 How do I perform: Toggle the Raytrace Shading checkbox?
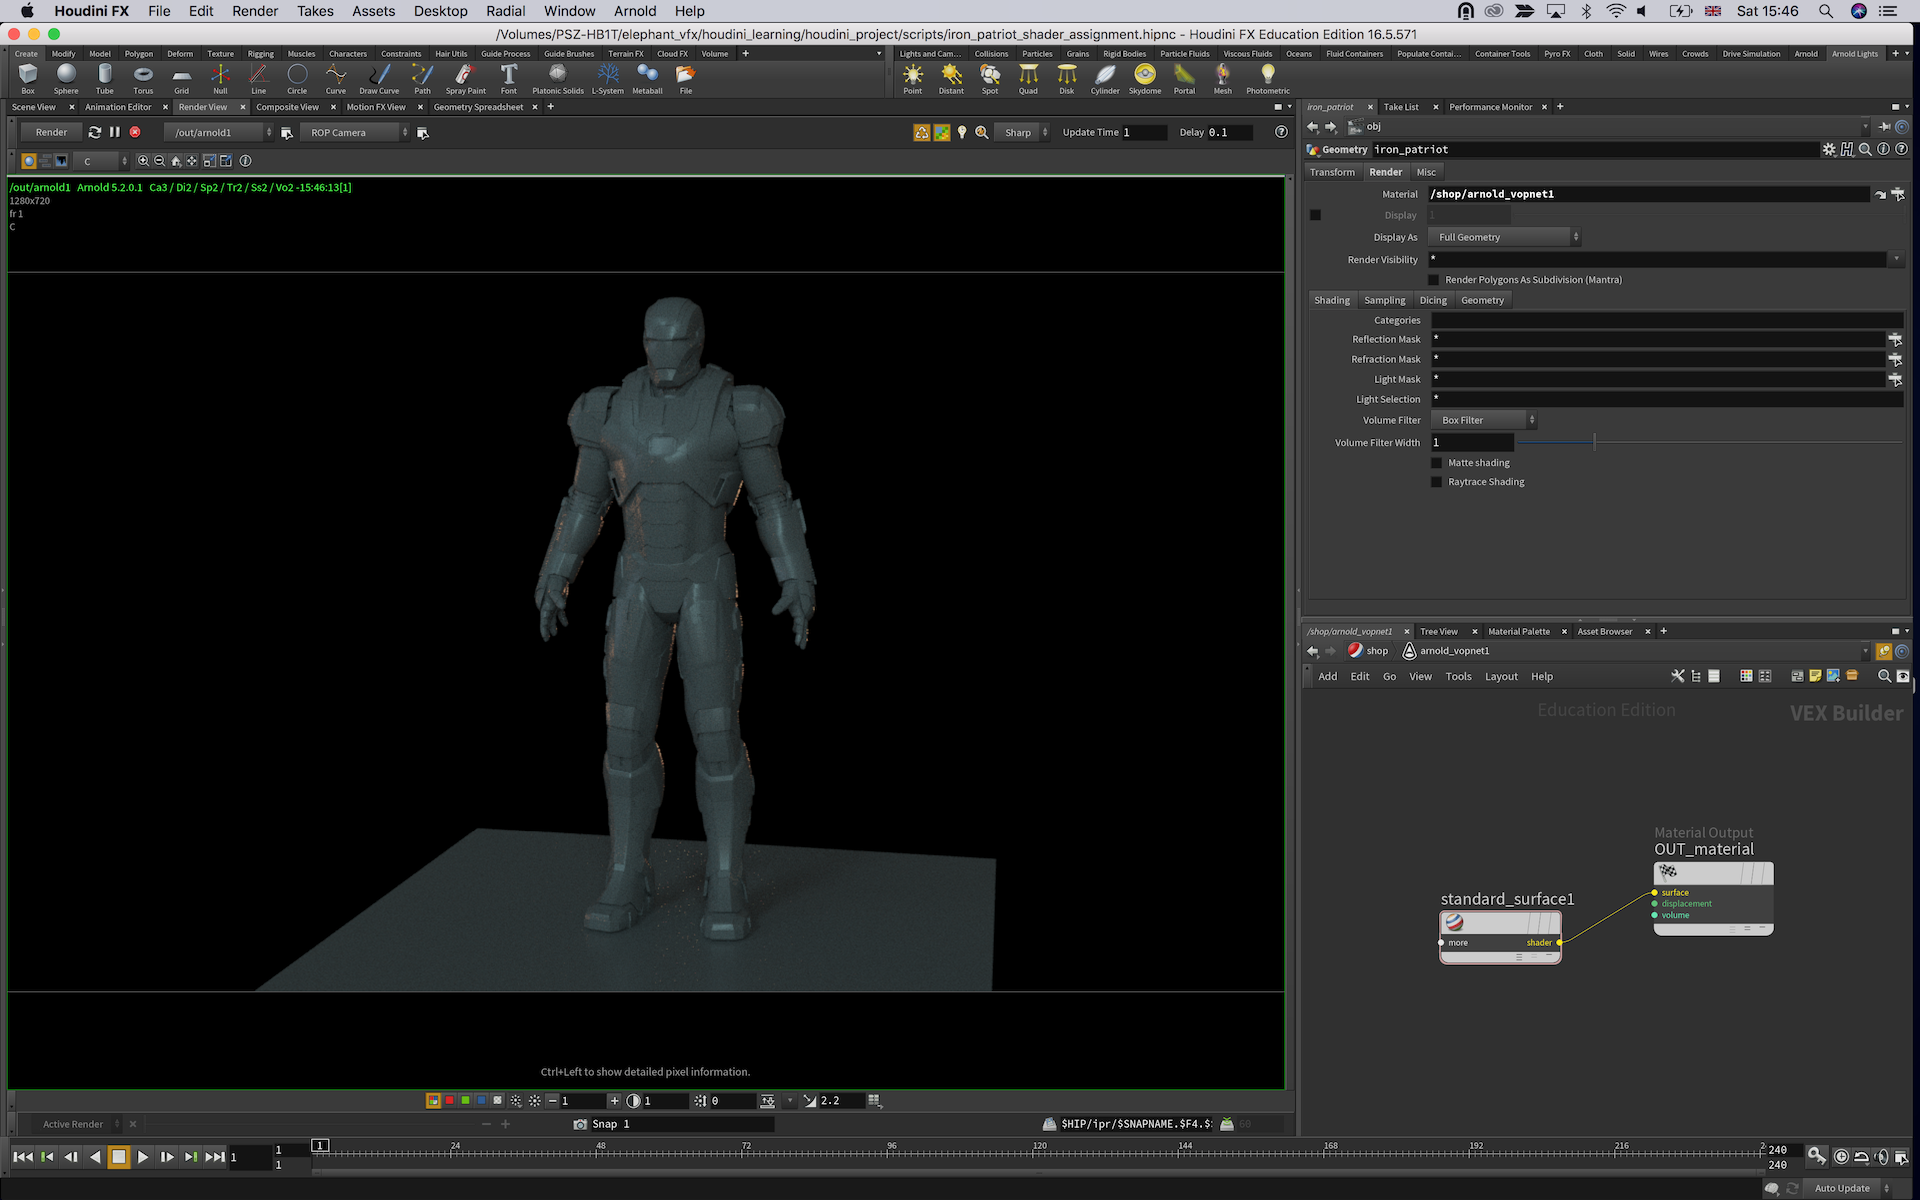tap(1437, 482)
